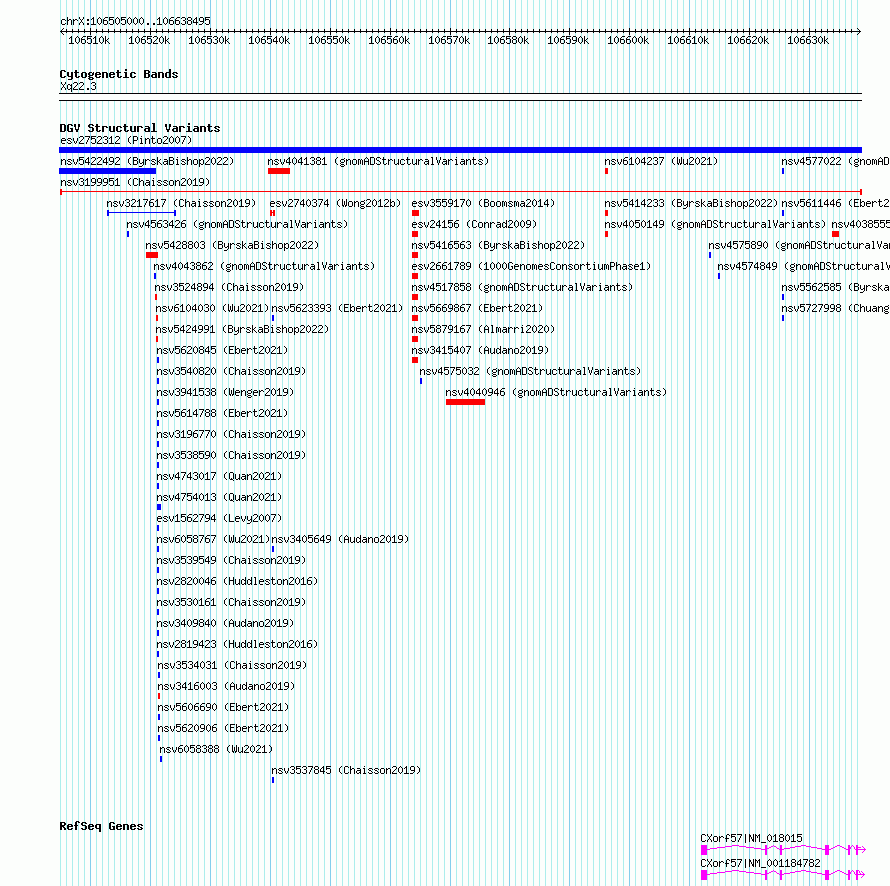890x886 pixels.
Task: Open nsv5614788 (Ebert2021) variant
Action: pyautogui.click(x=222, y=413)
